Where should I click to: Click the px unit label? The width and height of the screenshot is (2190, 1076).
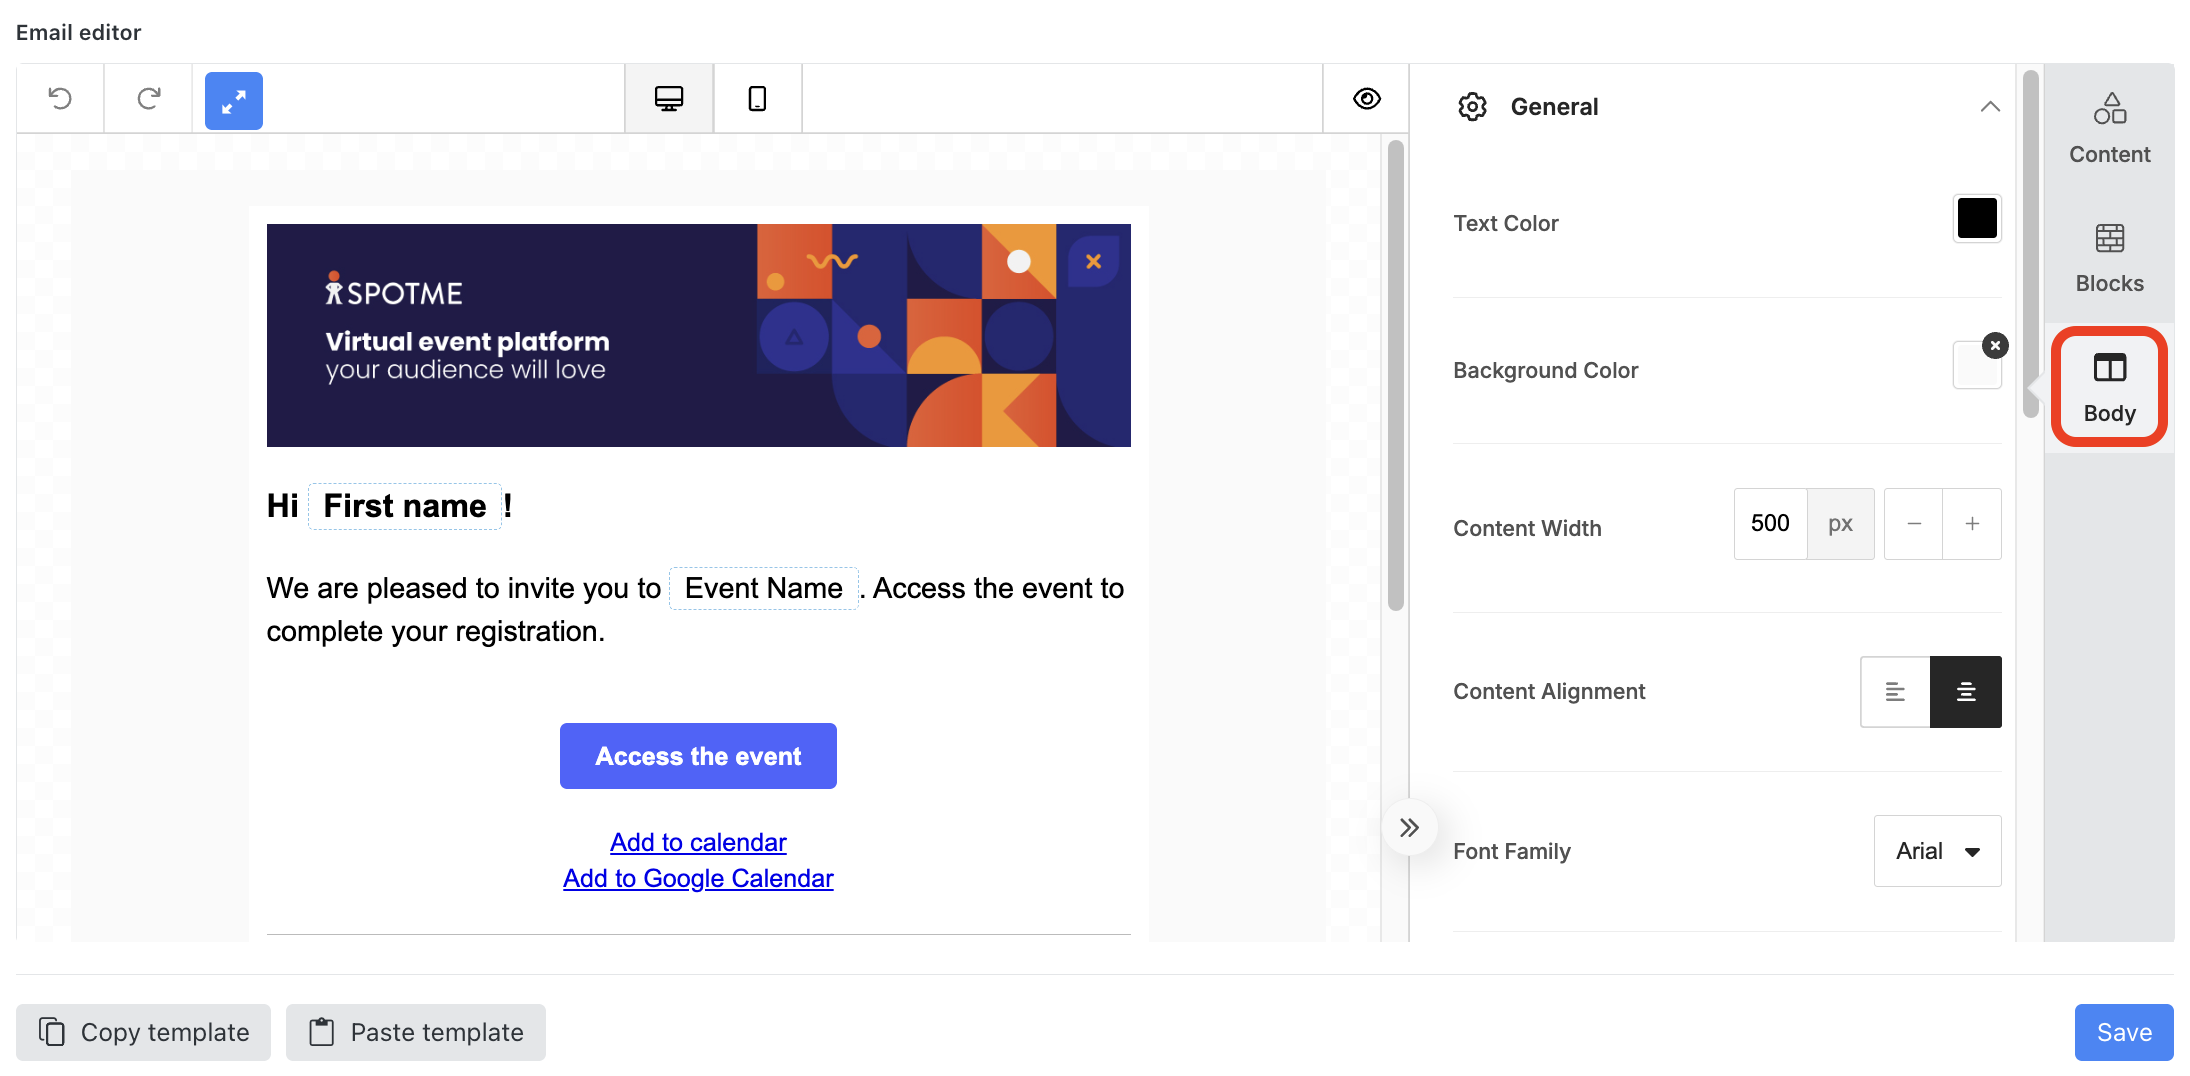click(x=1840, y=523)
